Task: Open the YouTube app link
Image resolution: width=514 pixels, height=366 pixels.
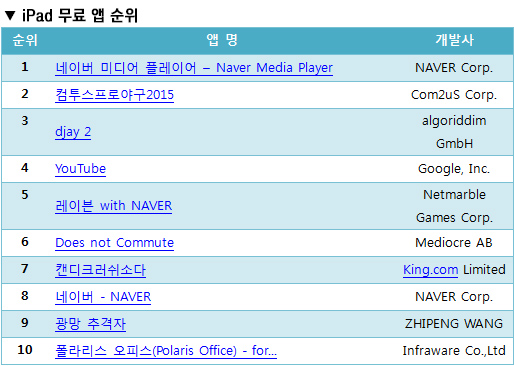Action: pos(80,169)
